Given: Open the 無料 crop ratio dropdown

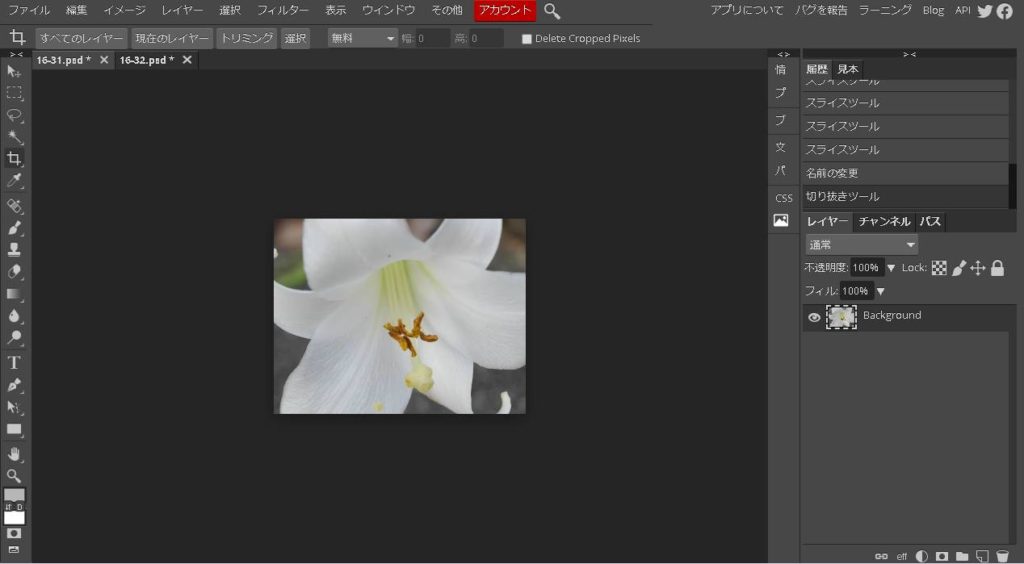Looking at the screenshot, I should pyautogui.click(x=363, y=38).
